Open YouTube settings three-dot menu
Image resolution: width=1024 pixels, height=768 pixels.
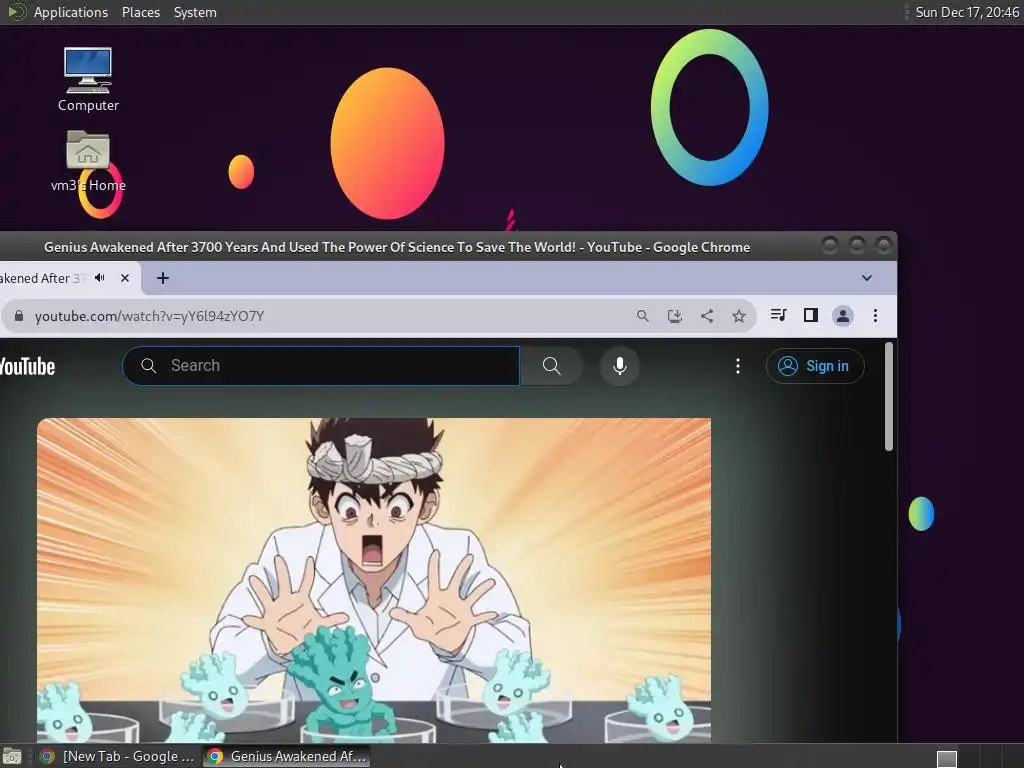coord(738,366)
